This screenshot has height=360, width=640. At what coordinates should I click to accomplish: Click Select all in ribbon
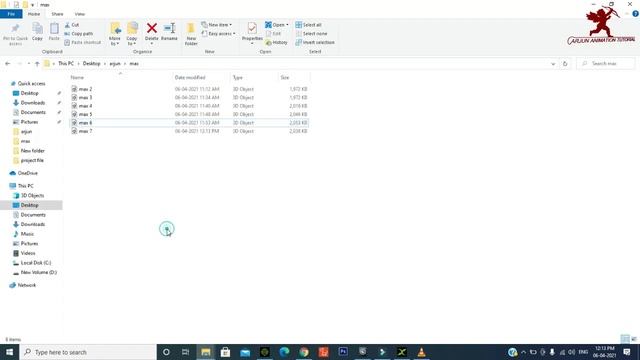tap(309, 25)
